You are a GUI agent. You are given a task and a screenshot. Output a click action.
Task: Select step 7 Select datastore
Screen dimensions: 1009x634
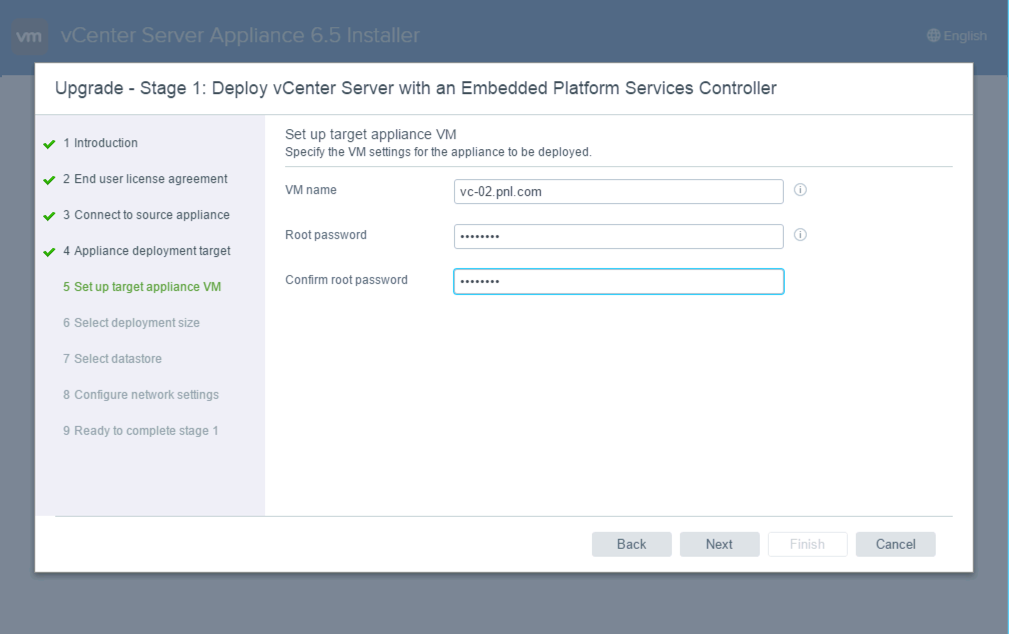tap(112, 359)
